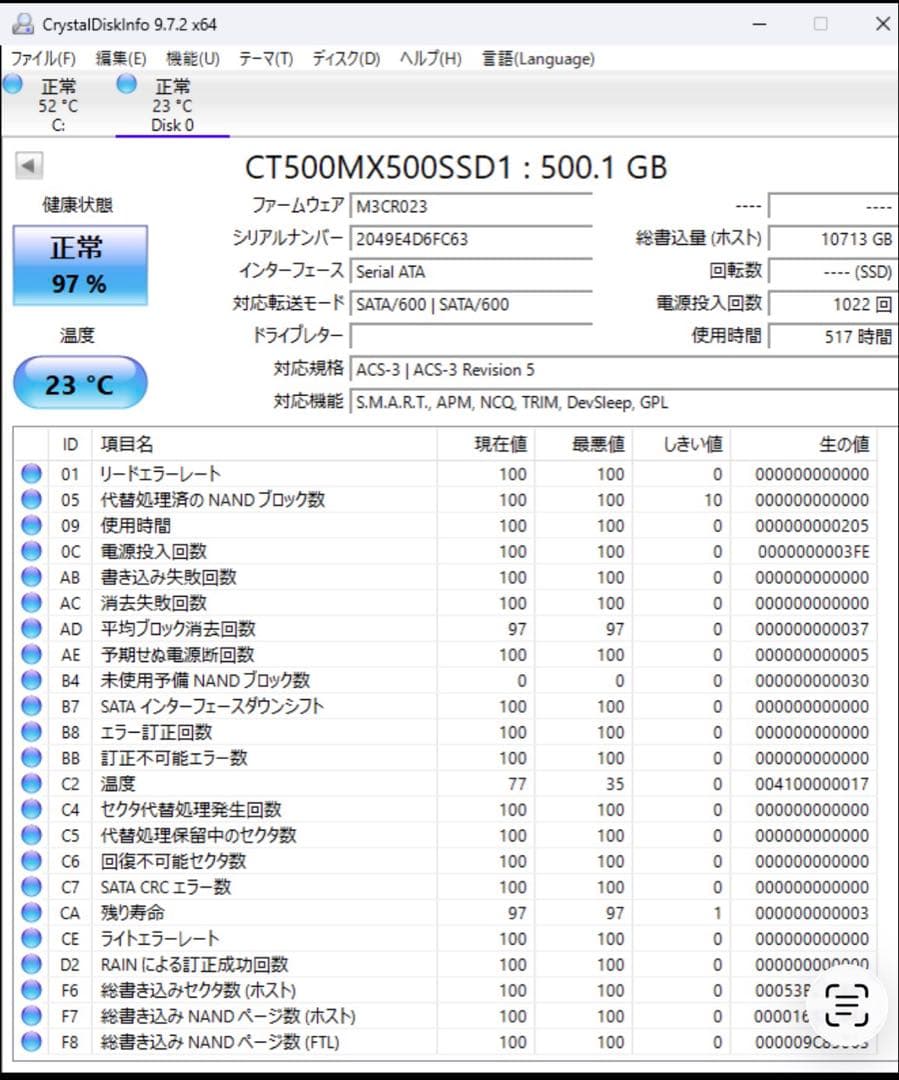Open the 機能(U) menu

click(193, 59)
